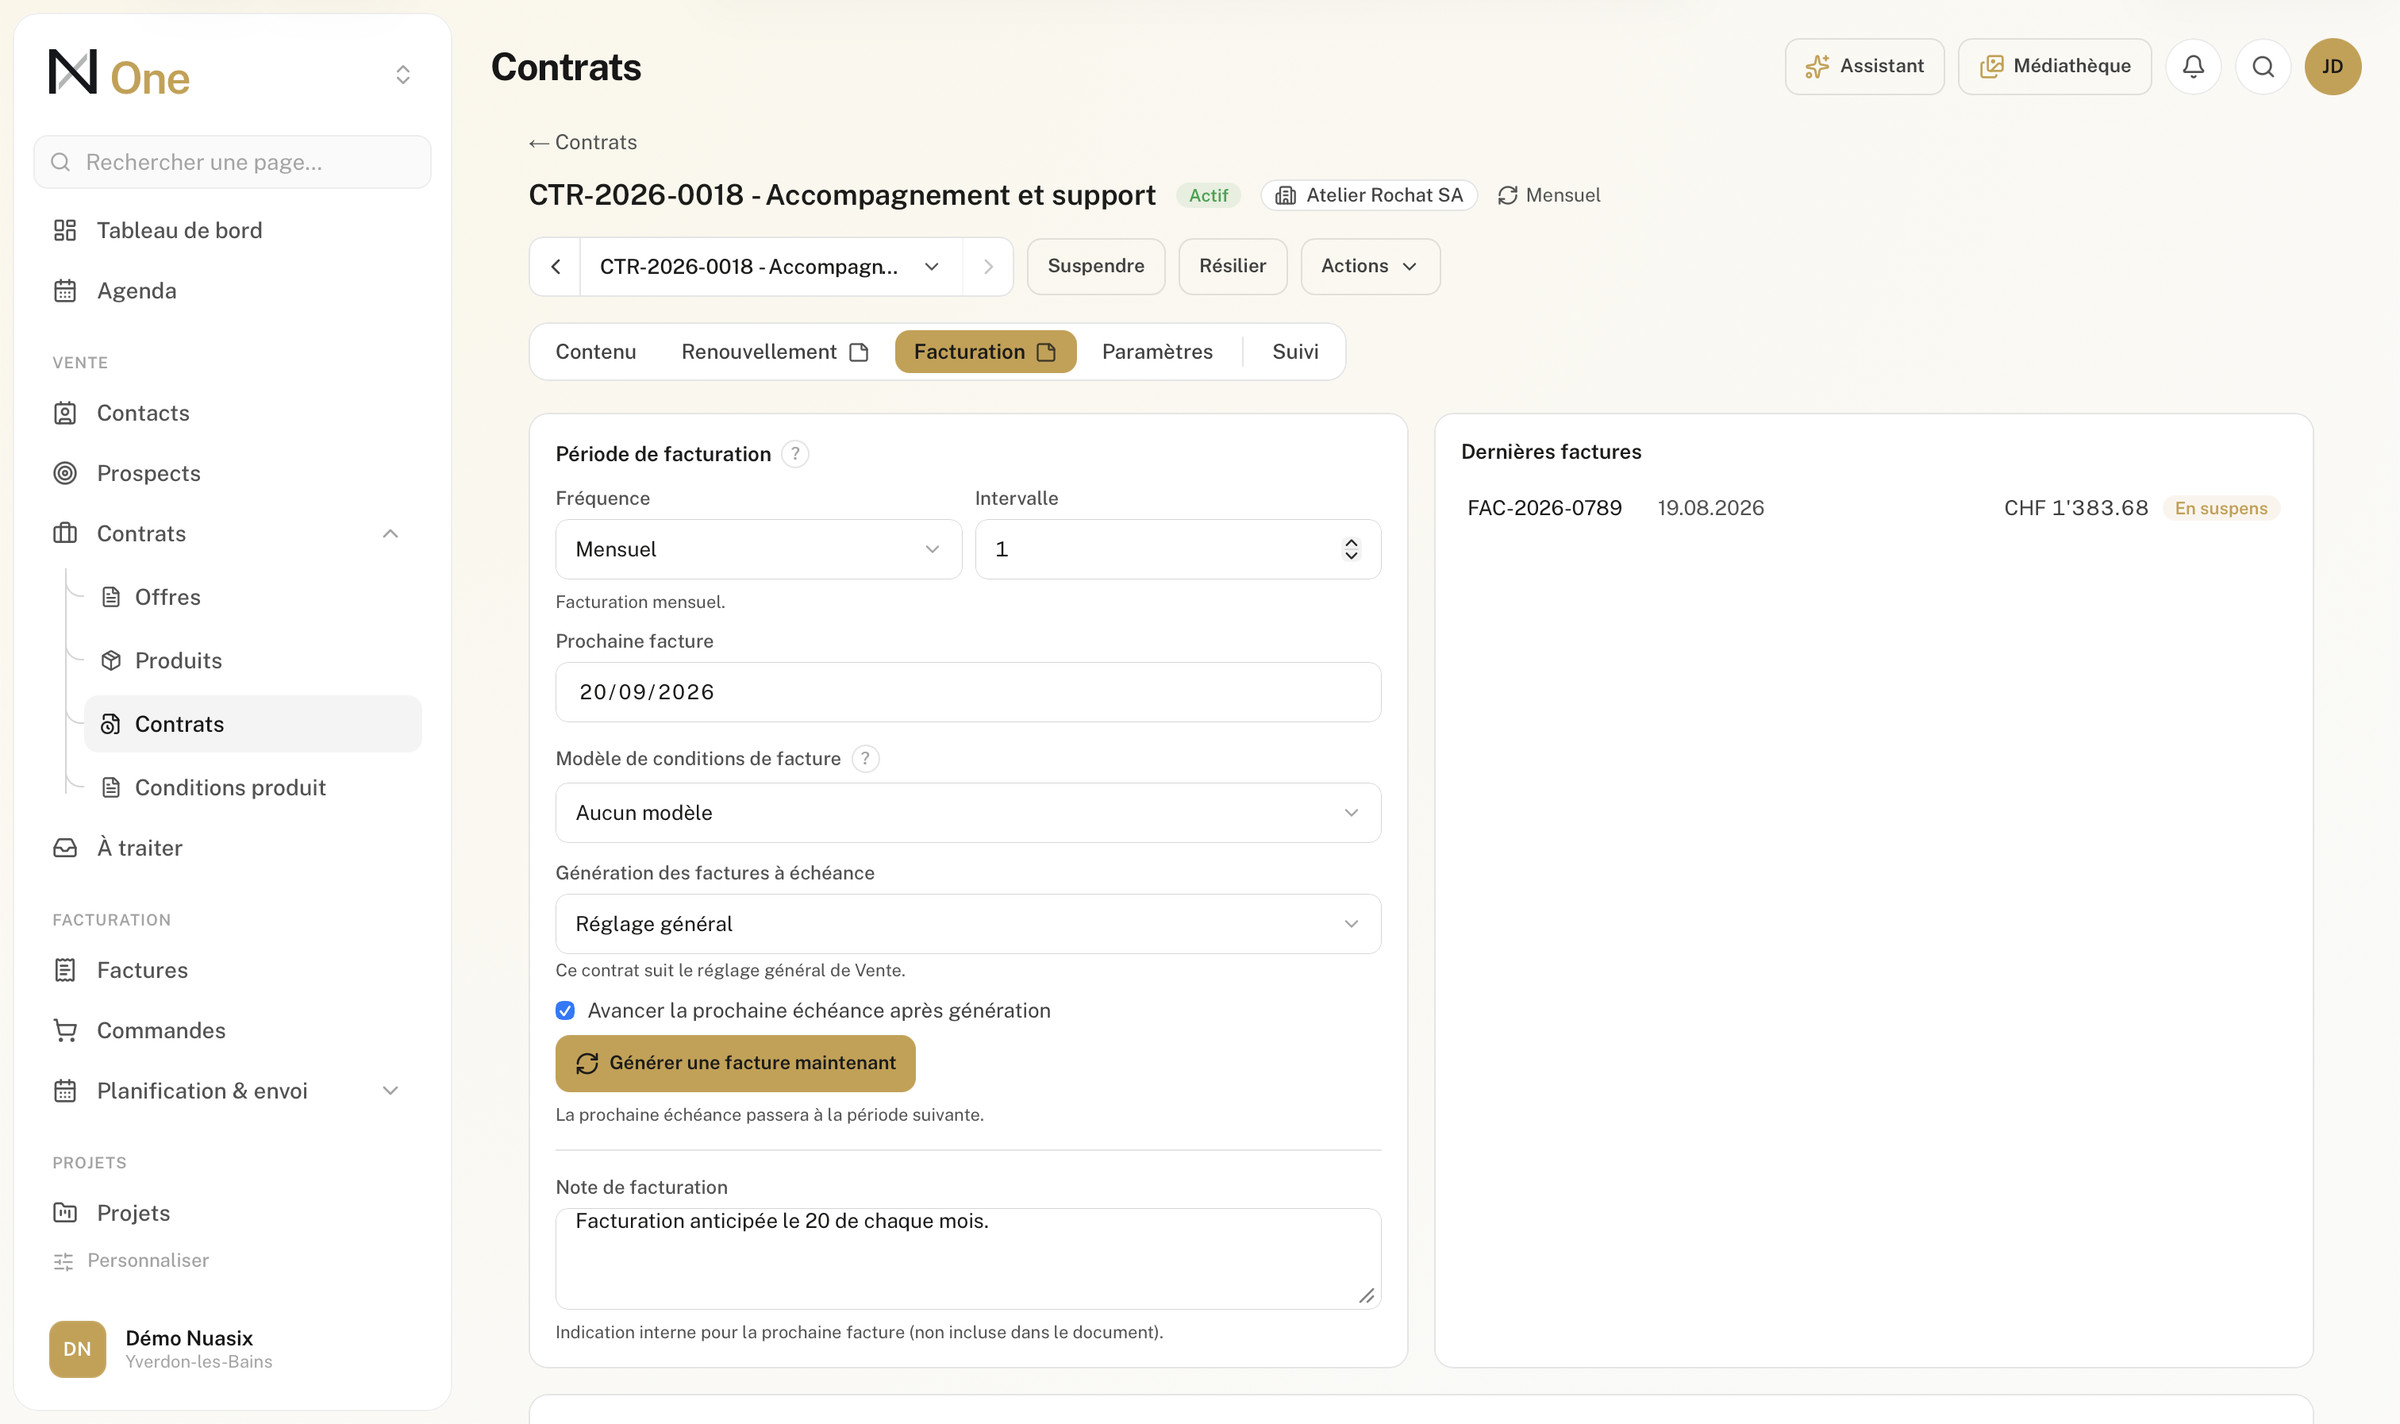Click the search magnifier icon in header

(x=2263, y=67)
